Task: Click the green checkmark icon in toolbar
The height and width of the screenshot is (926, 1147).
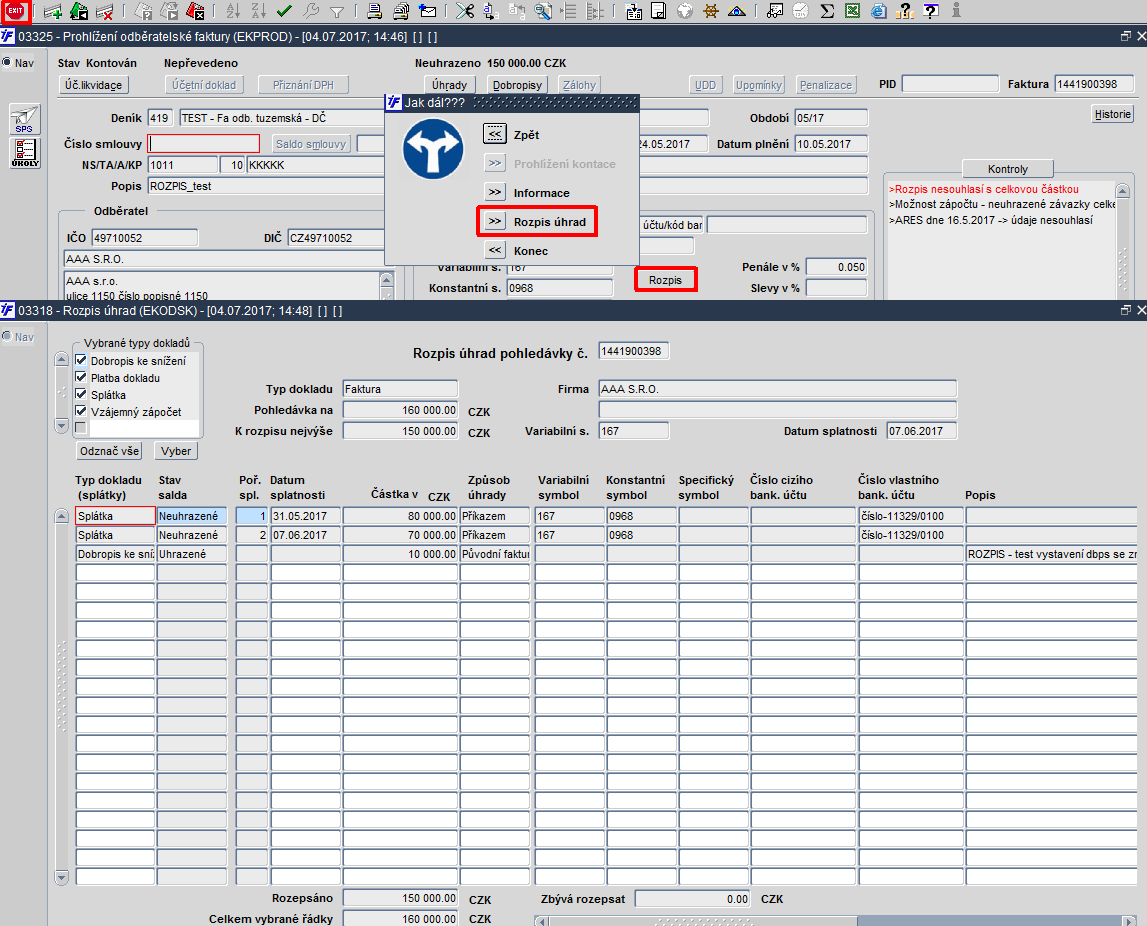Action: pos(285,11)
